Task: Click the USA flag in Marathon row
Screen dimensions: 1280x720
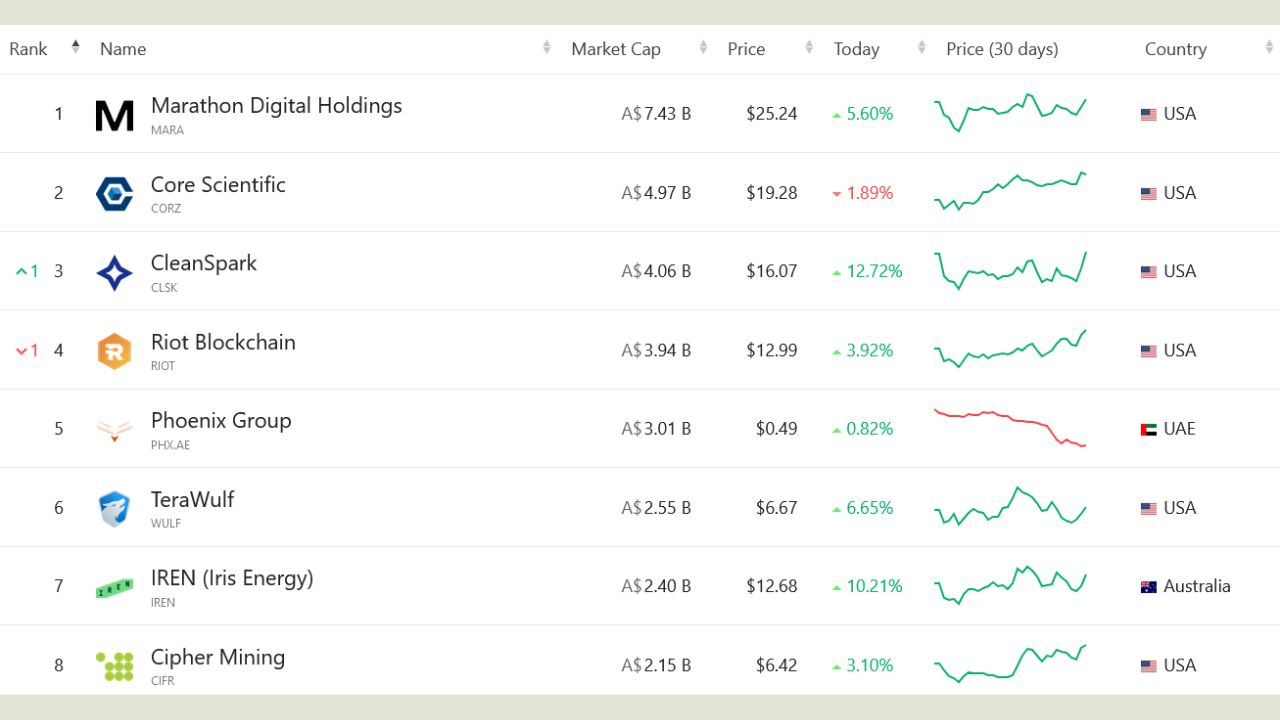Action: click(1149, 115)
